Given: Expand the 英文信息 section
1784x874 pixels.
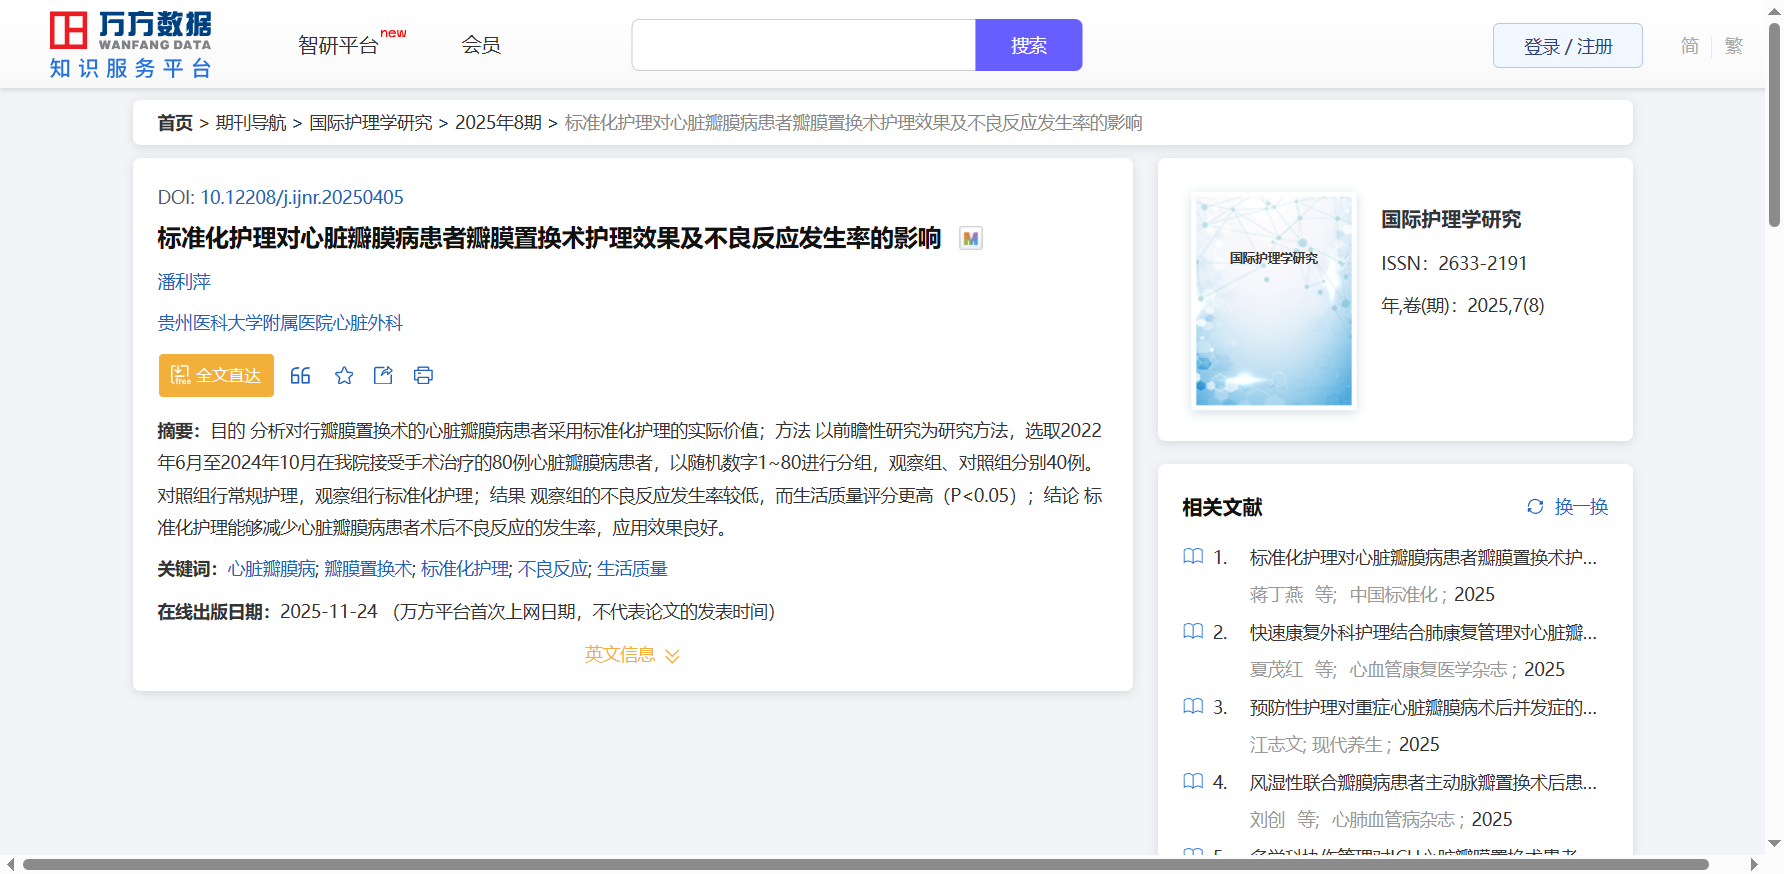Looking at the screenshot, I should click(x=632, y=655).
